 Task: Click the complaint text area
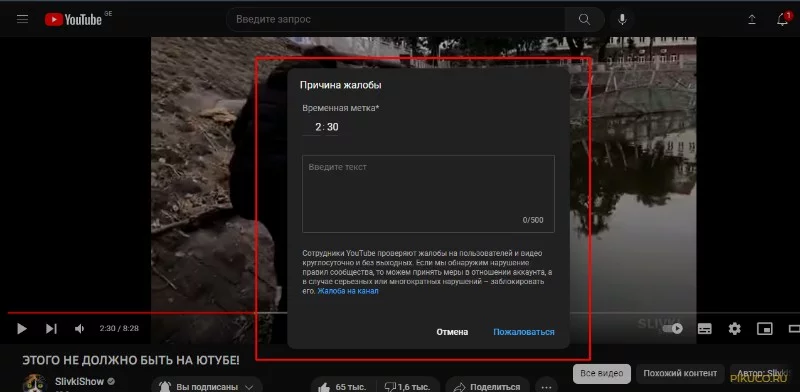(428, 194)
